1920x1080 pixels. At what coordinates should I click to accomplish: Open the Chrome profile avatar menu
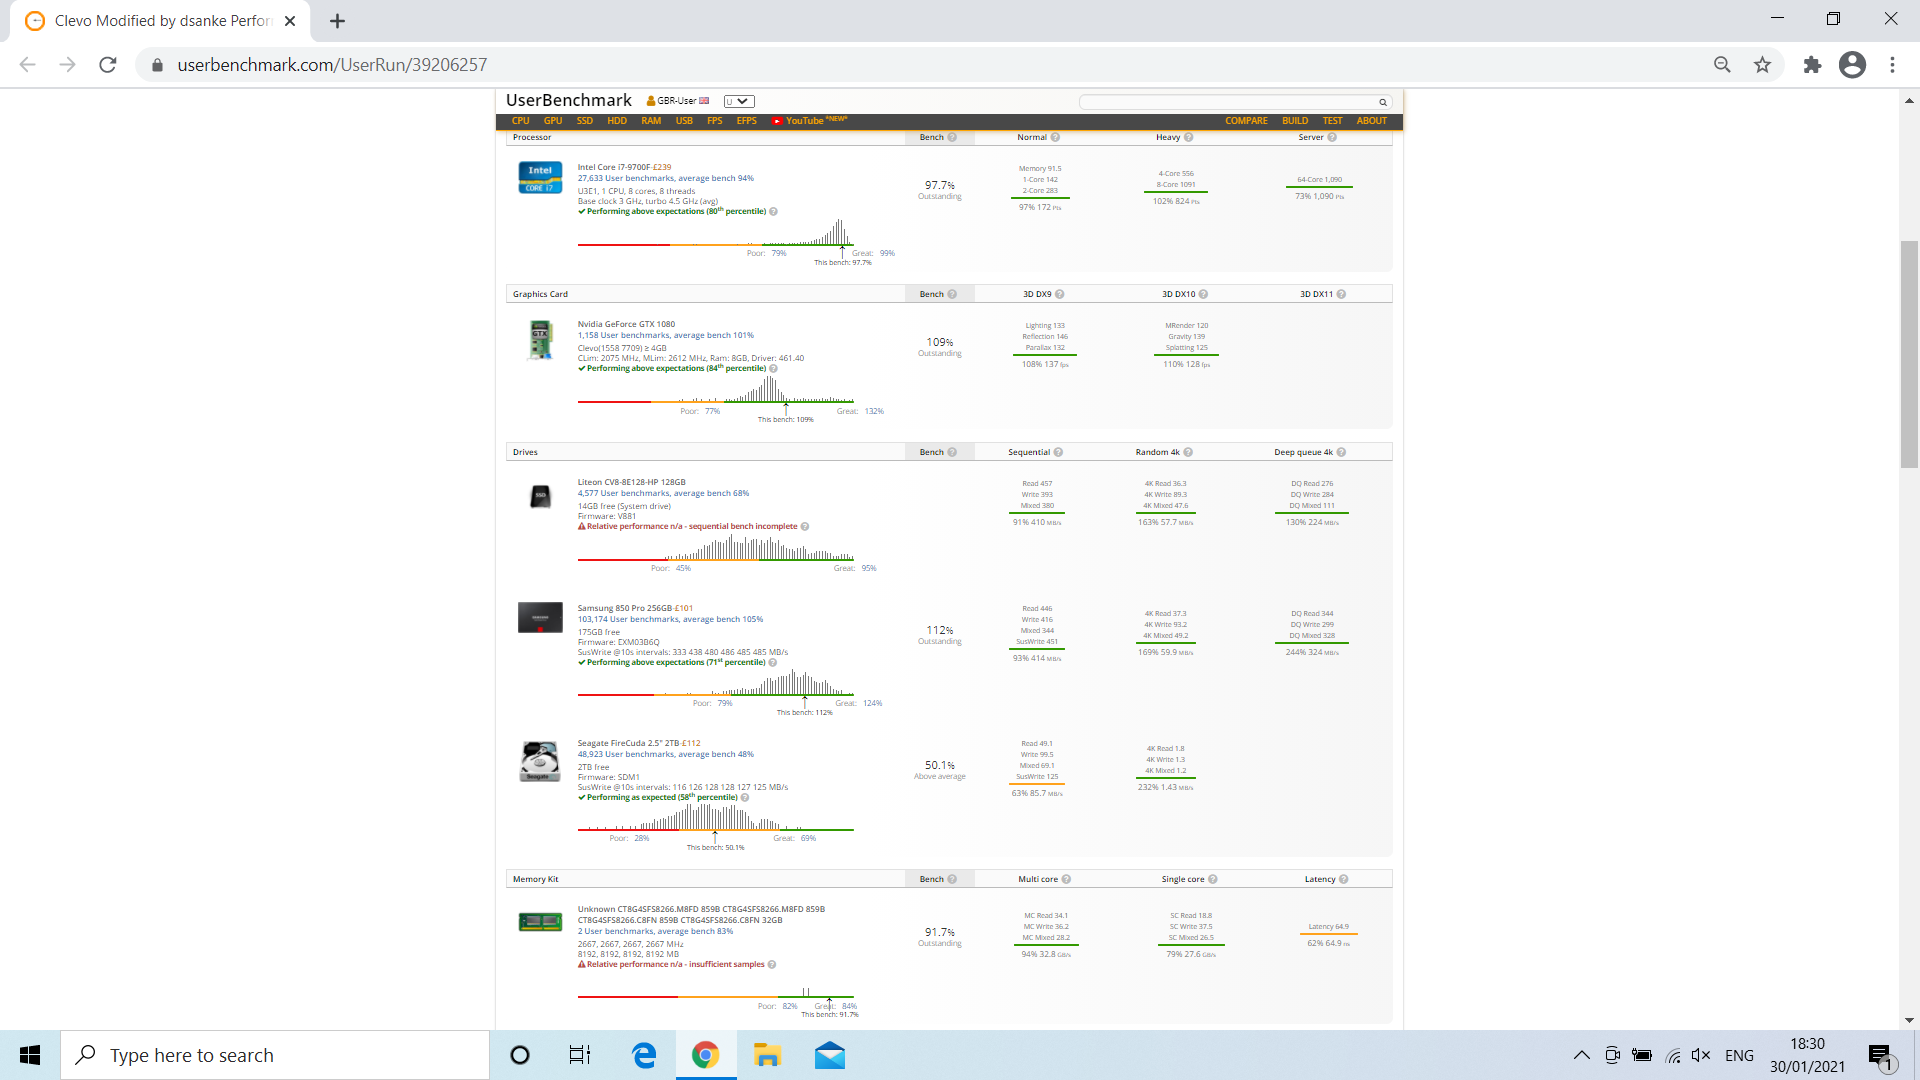1852,65
